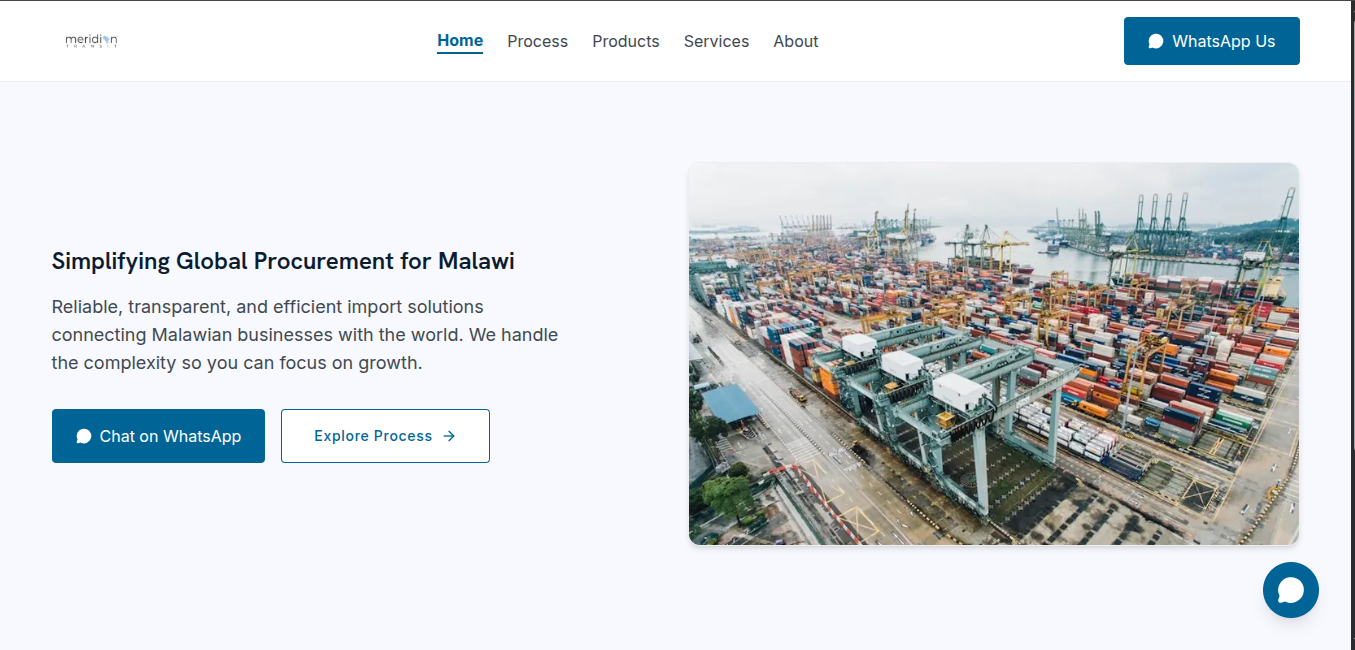
Task: Click the container port hero image
Action: point(994,354)
